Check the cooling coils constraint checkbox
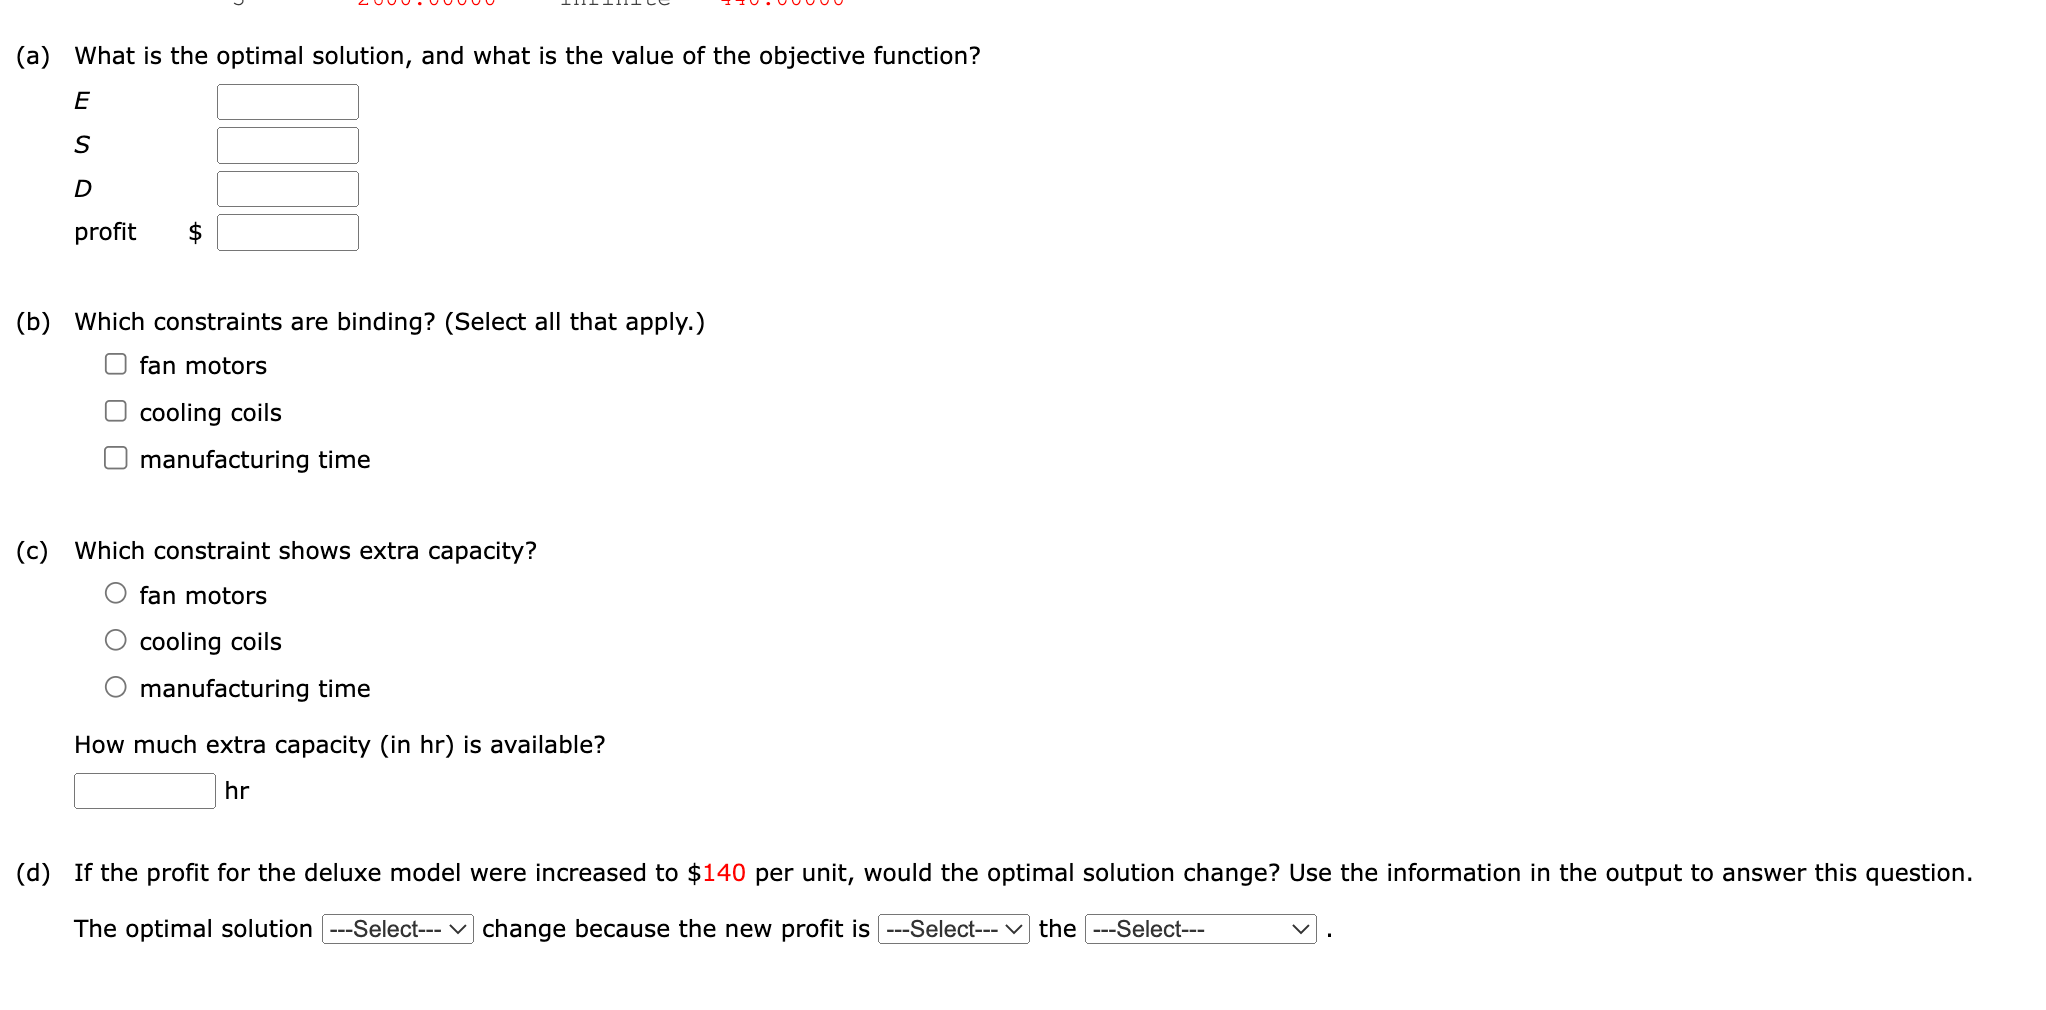The height and width of the screenshot is (1010, 2046). (115, 409)
